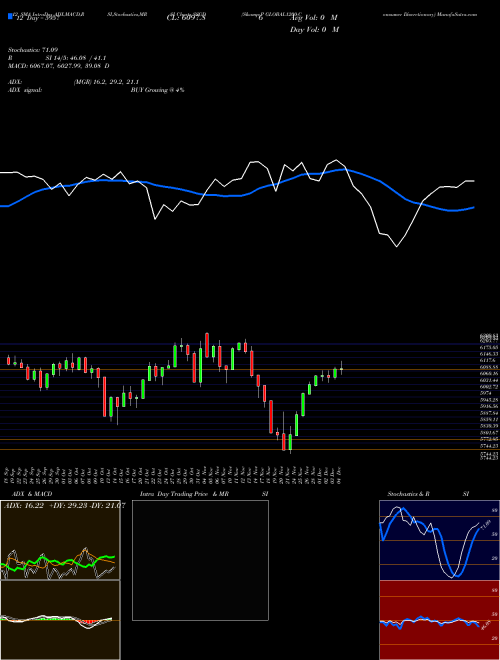Click the '(MGR) 16.2, 29.2, 21.1' values
The height and width of the screenshot is (660, 500).
pos(106,82)
